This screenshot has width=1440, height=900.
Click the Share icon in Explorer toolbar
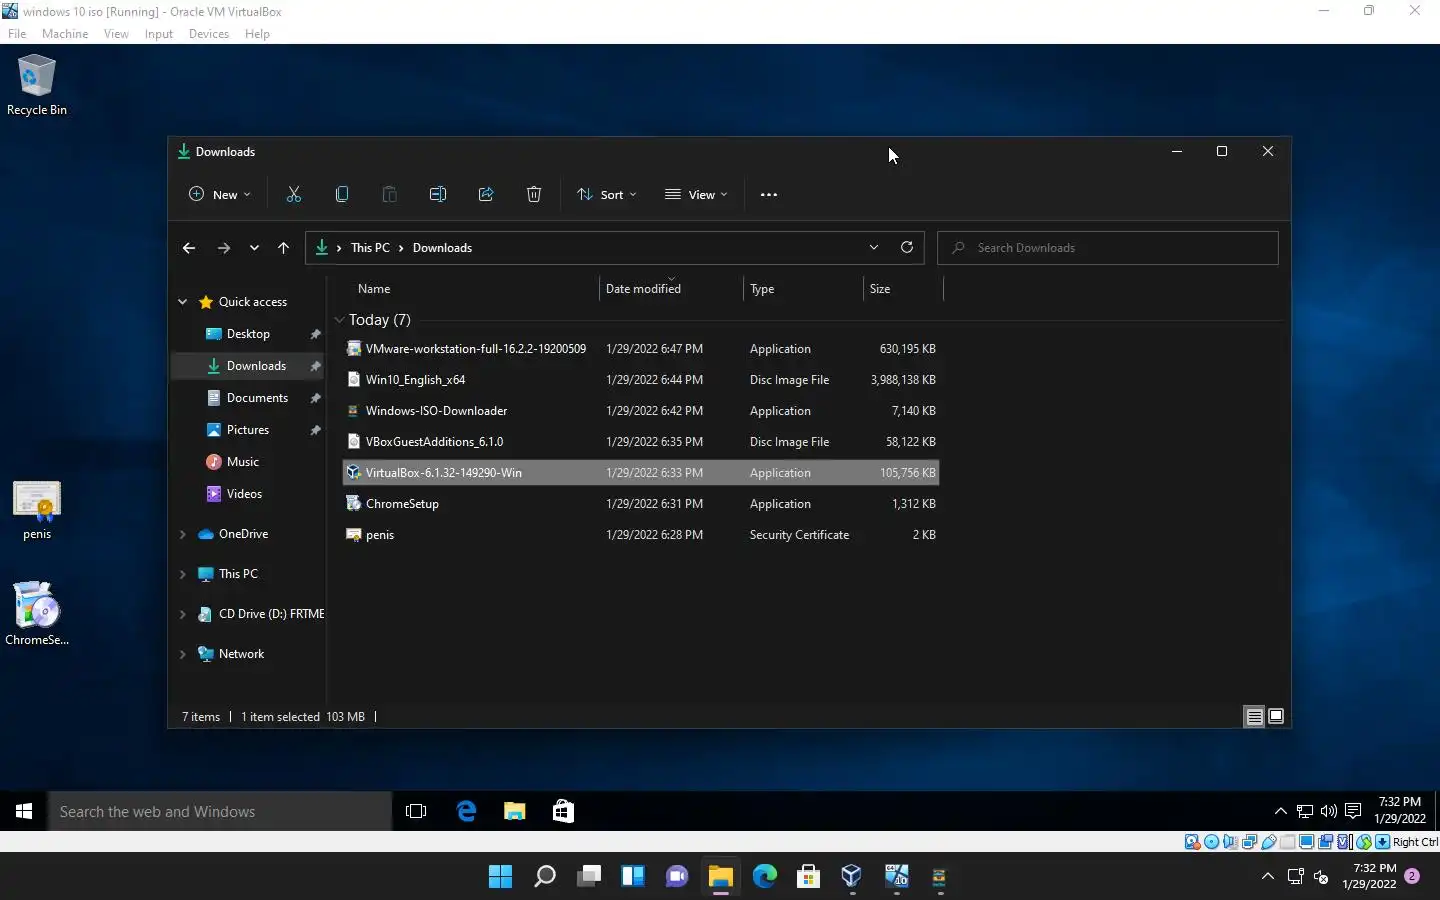pyautogui.click(x=486, y=195)
